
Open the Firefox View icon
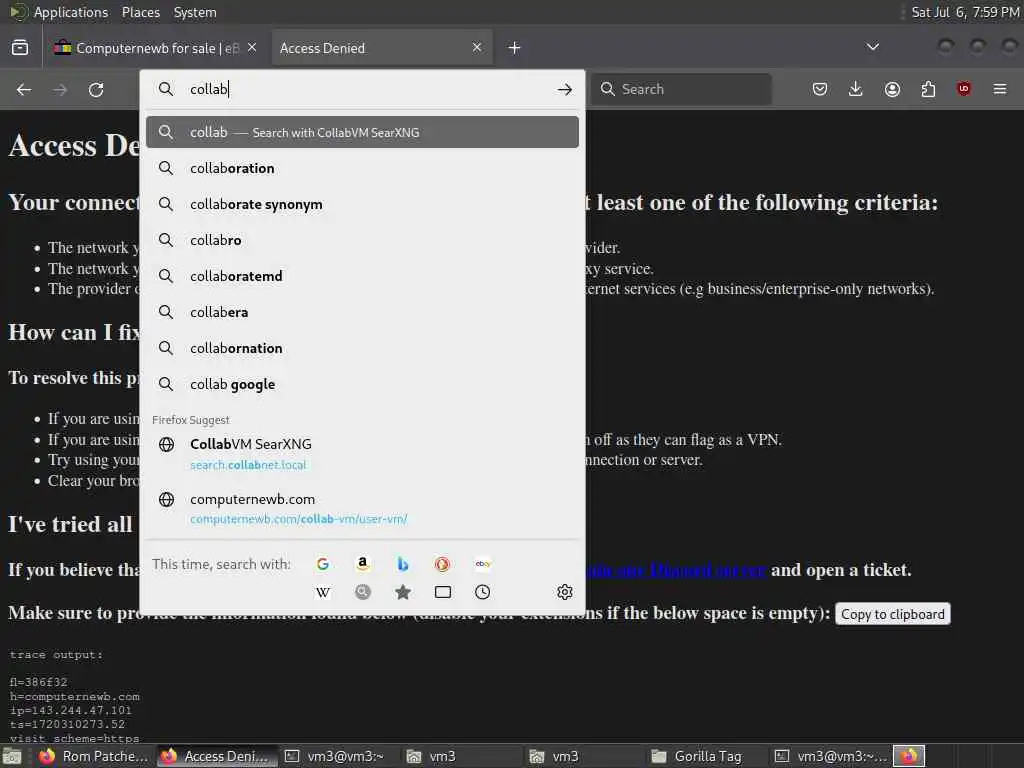tap(20, 48)
